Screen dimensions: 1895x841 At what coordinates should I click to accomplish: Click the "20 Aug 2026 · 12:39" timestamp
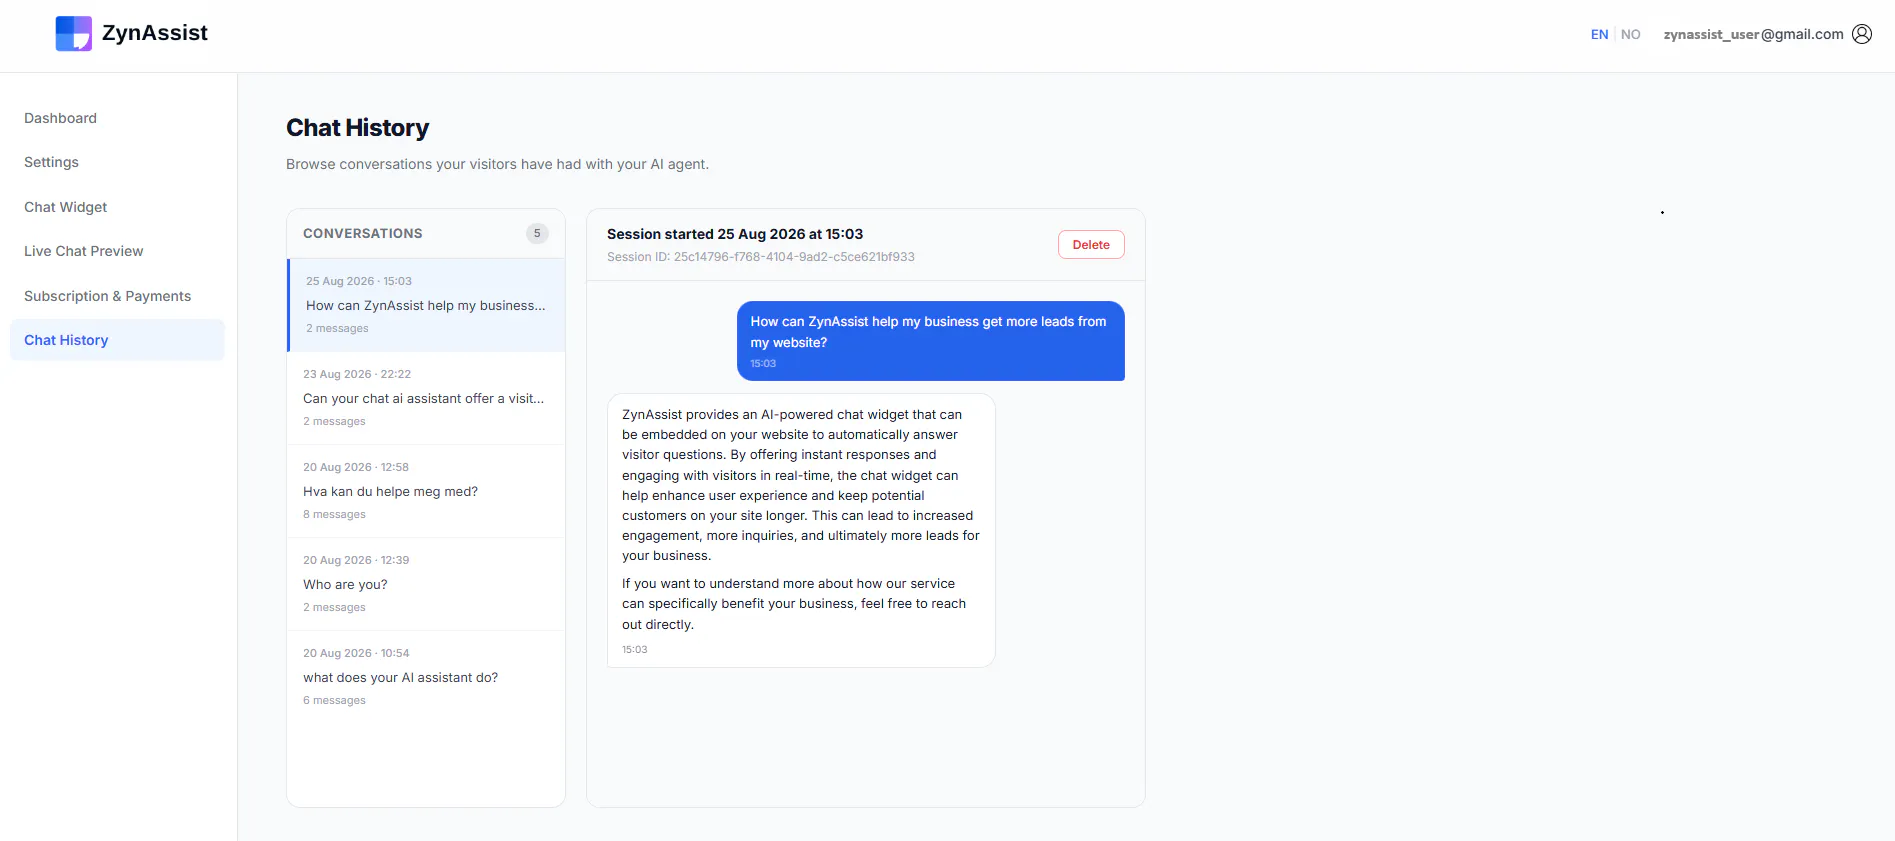pyautogui.click(x=356, y=560)
